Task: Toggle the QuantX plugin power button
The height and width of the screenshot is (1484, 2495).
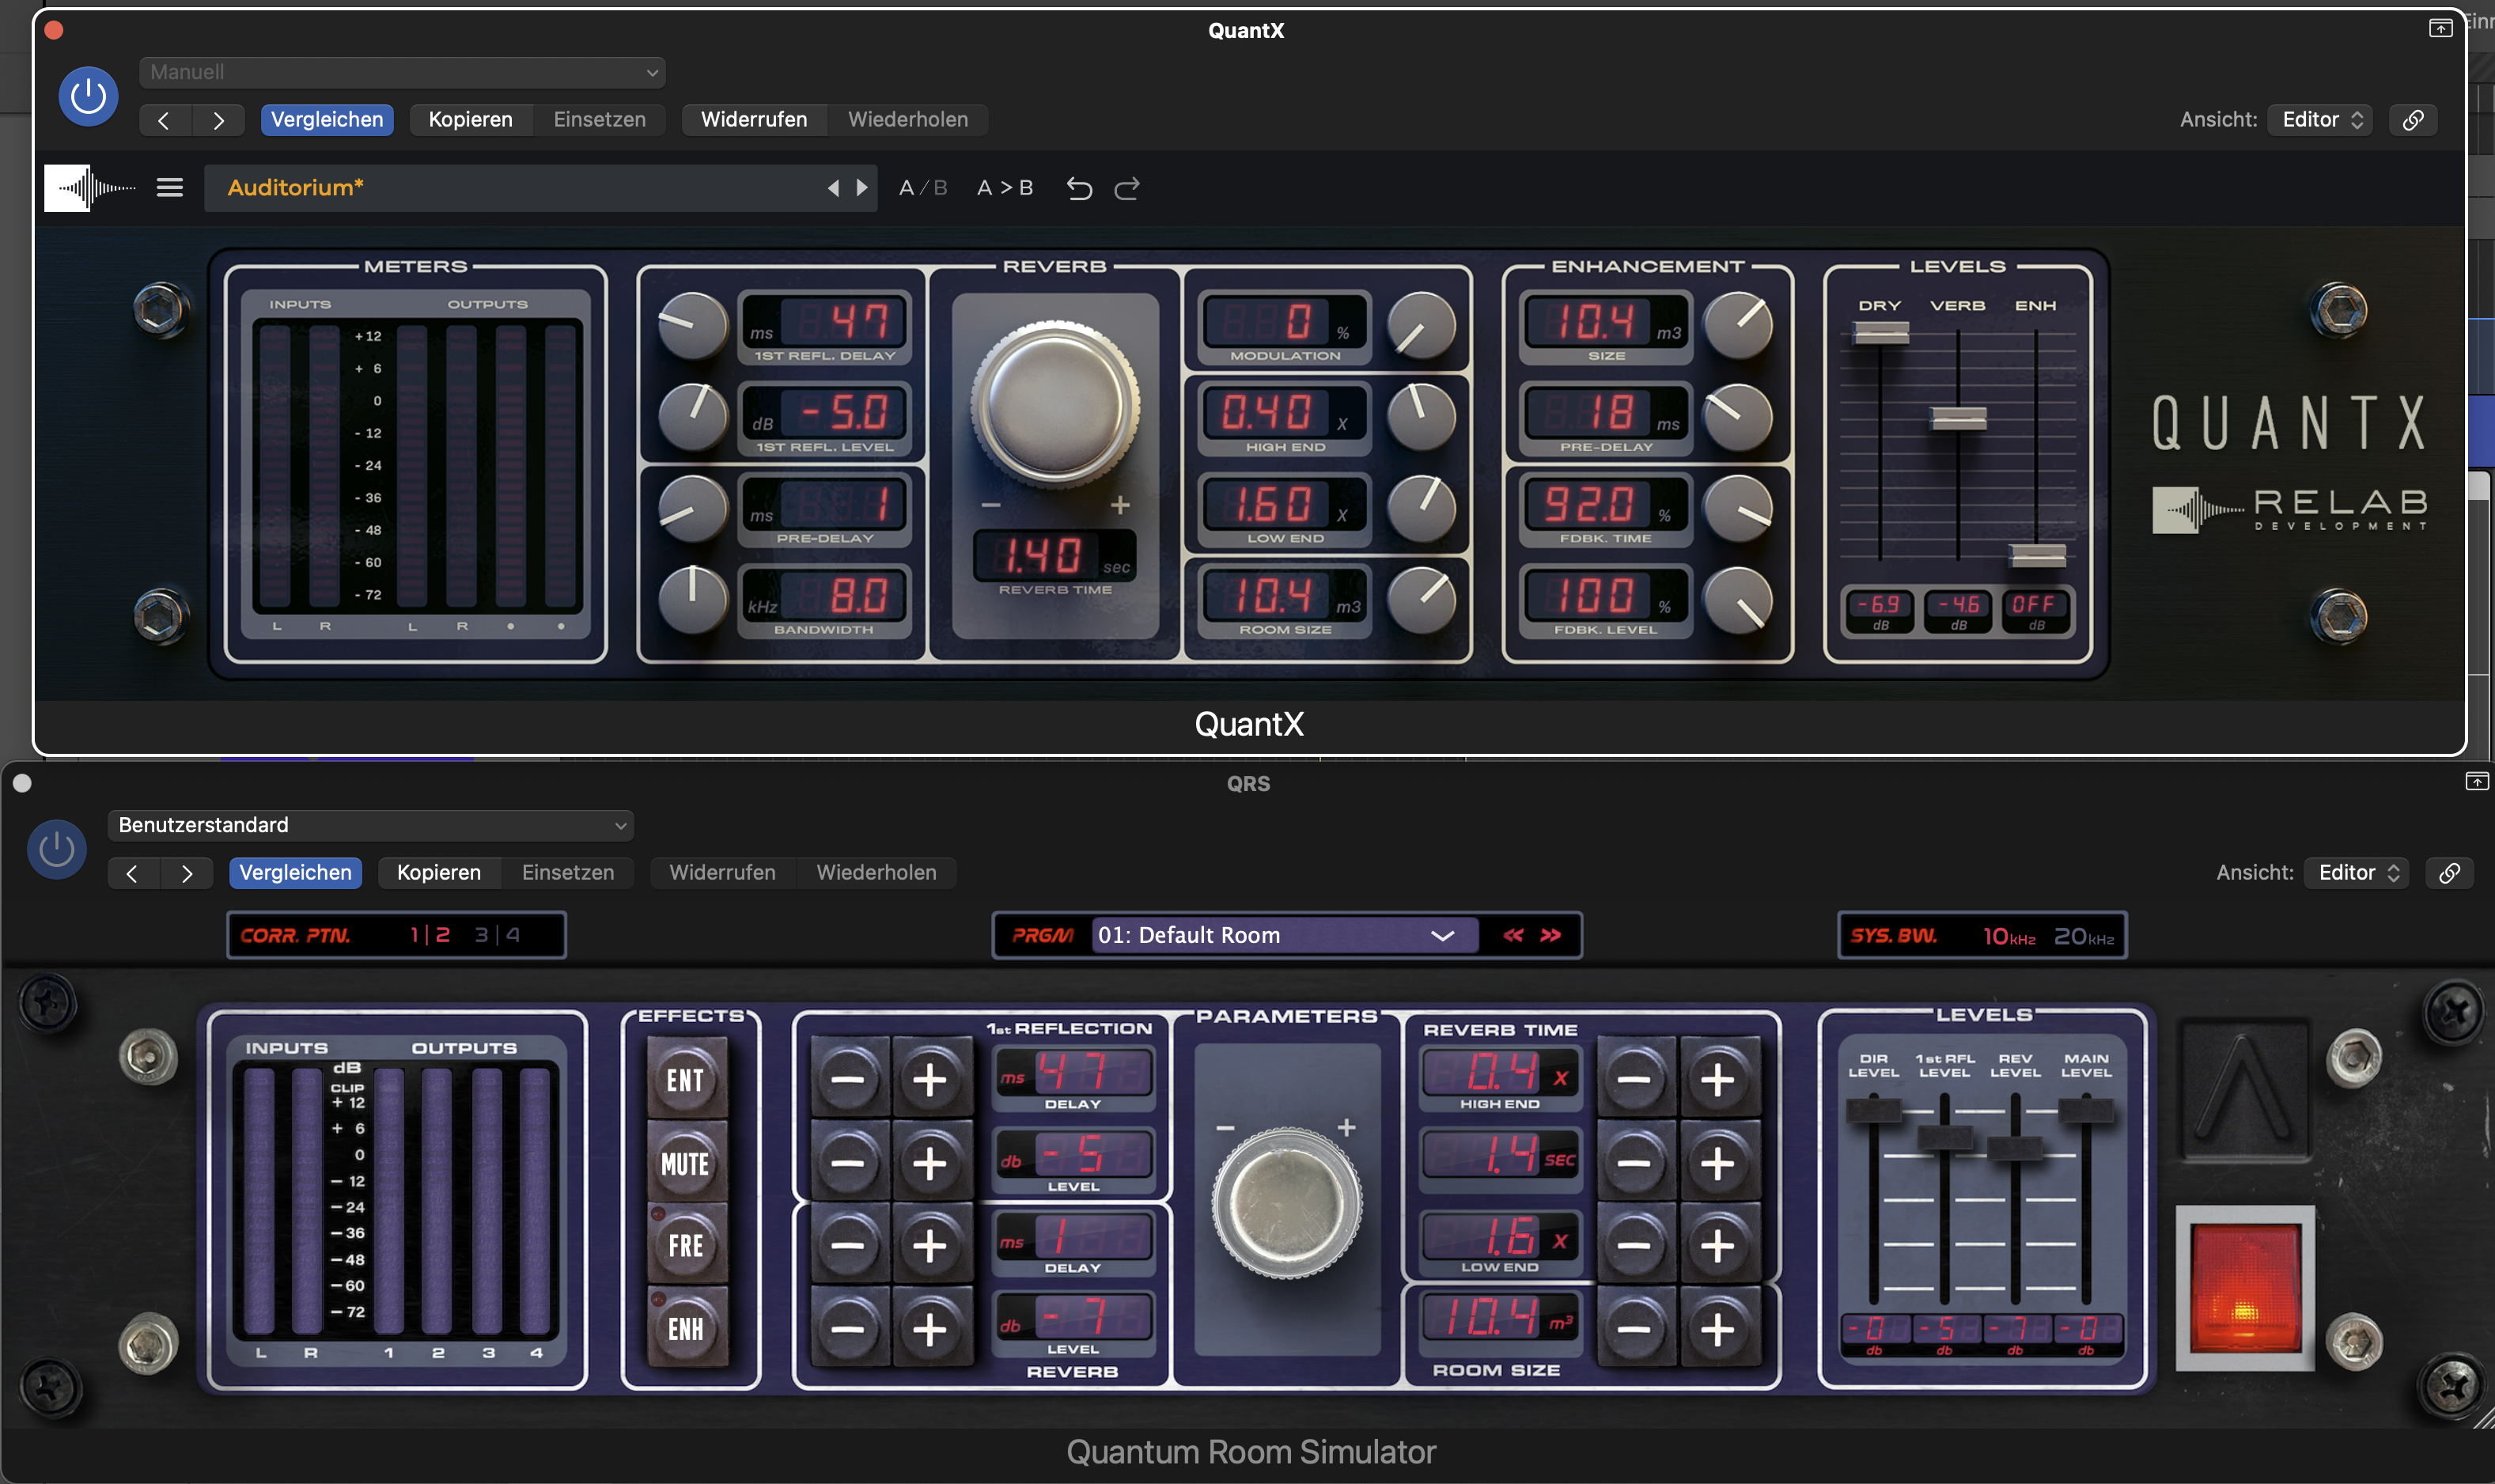Action: [88, 96]
